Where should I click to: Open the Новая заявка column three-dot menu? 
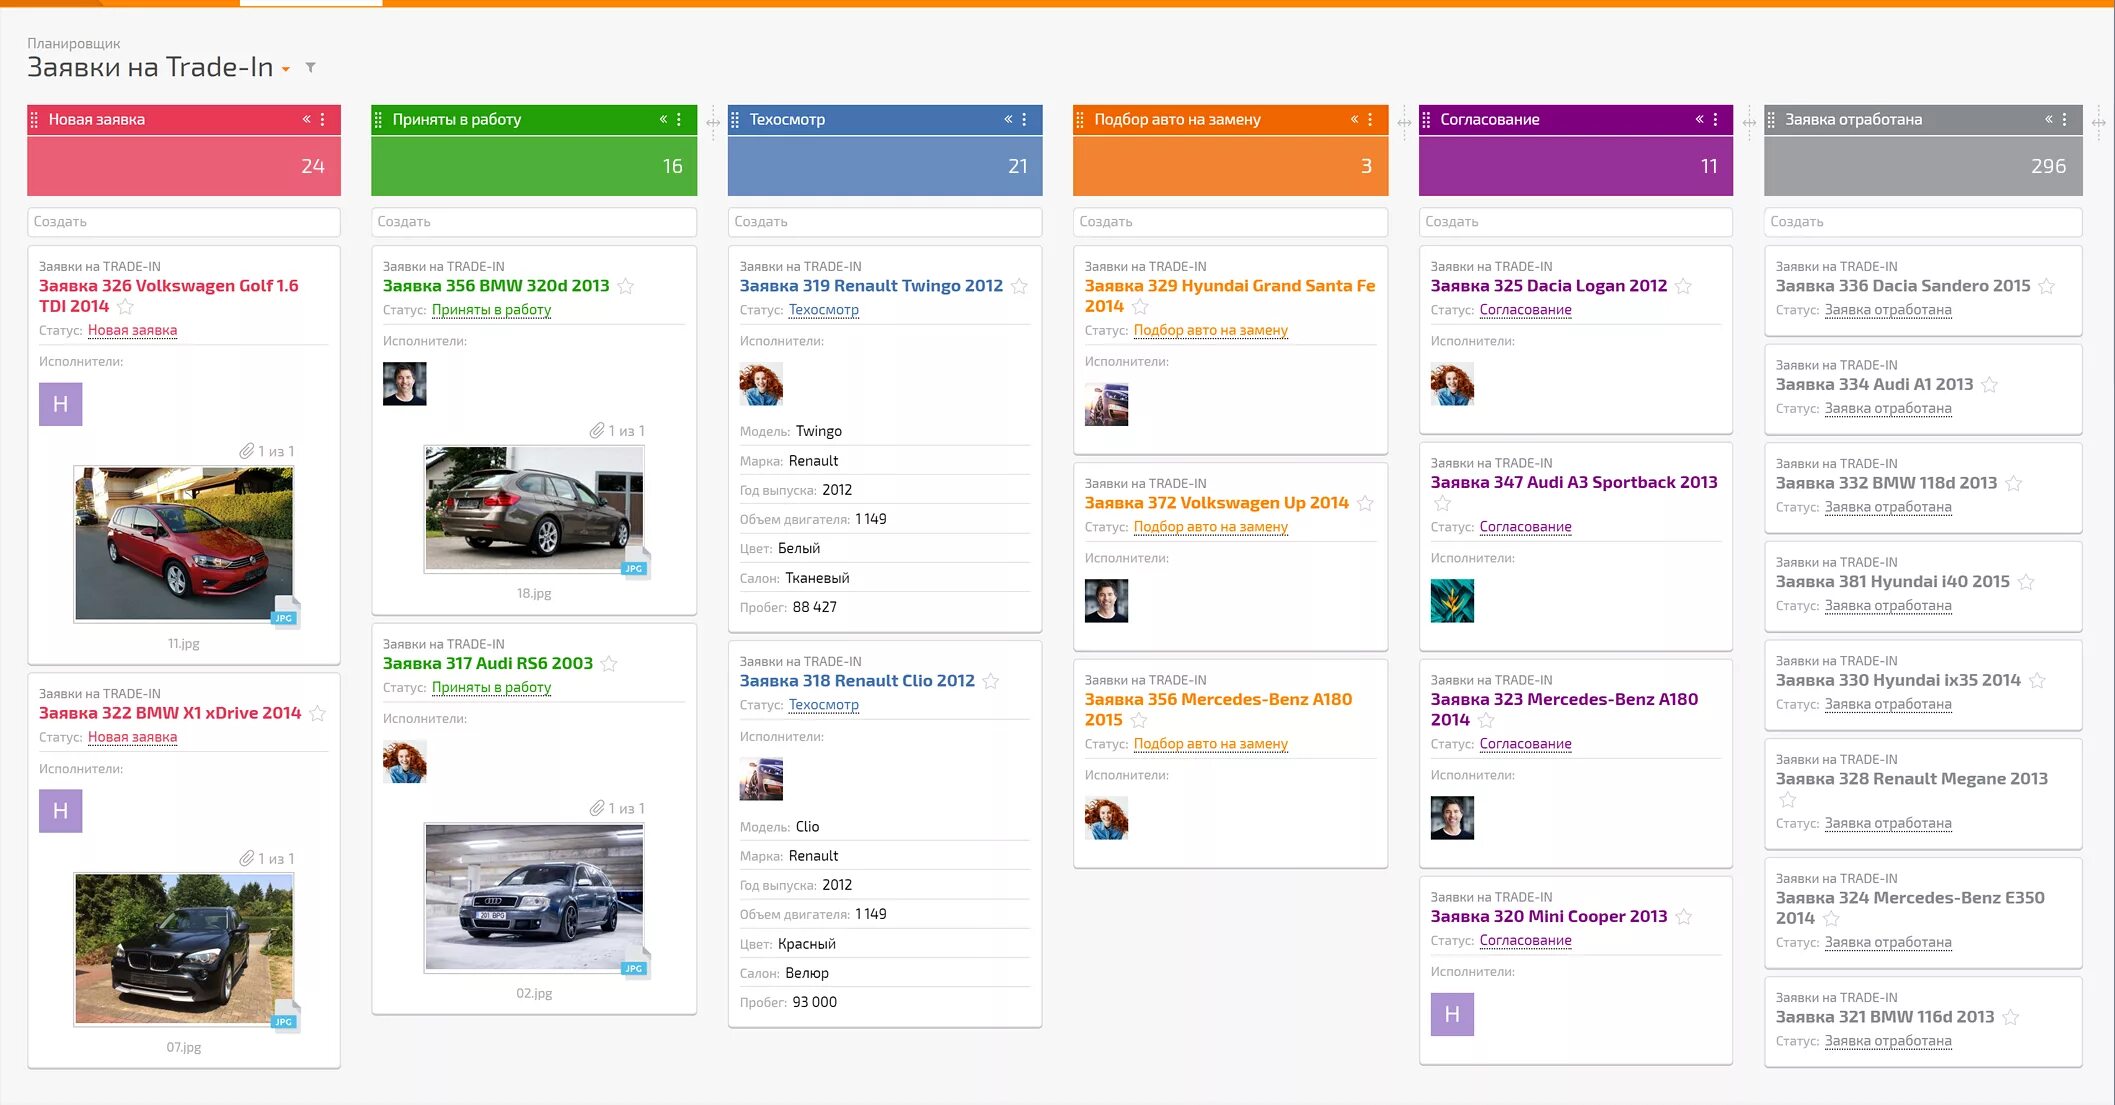323,120
